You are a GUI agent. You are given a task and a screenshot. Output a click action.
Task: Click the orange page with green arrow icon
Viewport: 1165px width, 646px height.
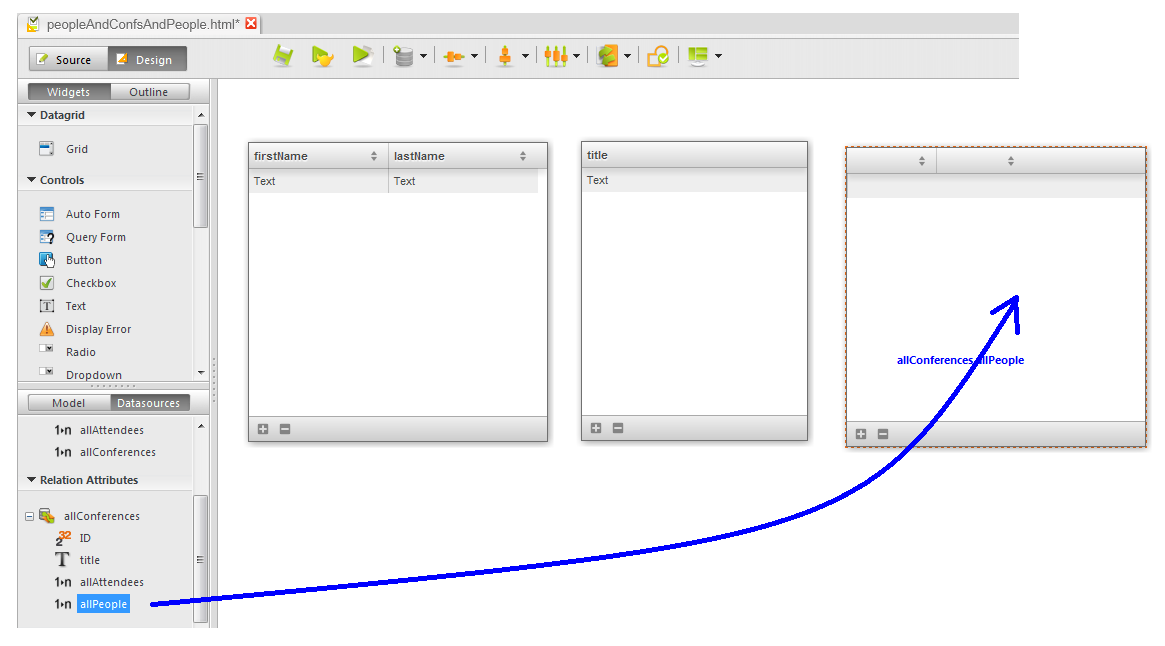point(607,56)
